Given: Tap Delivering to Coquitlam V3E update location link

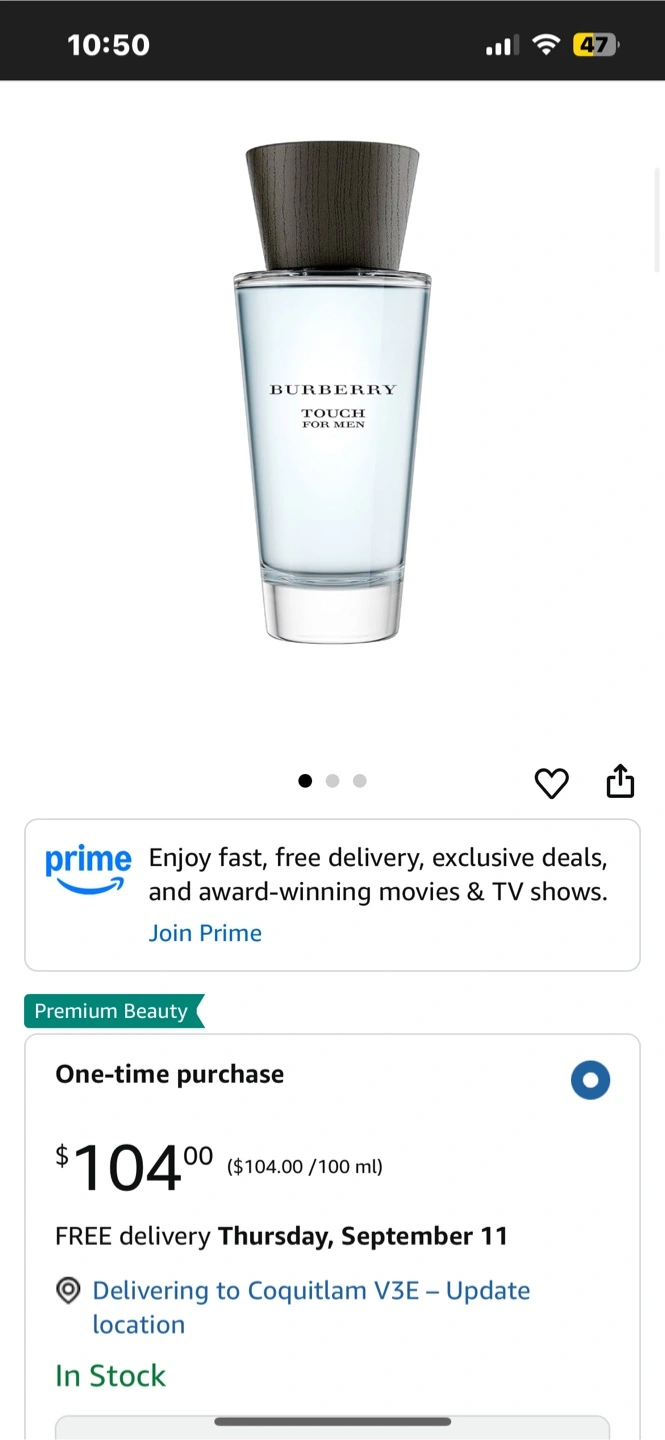Looking at the screenshot, I should coord(311,1307).
